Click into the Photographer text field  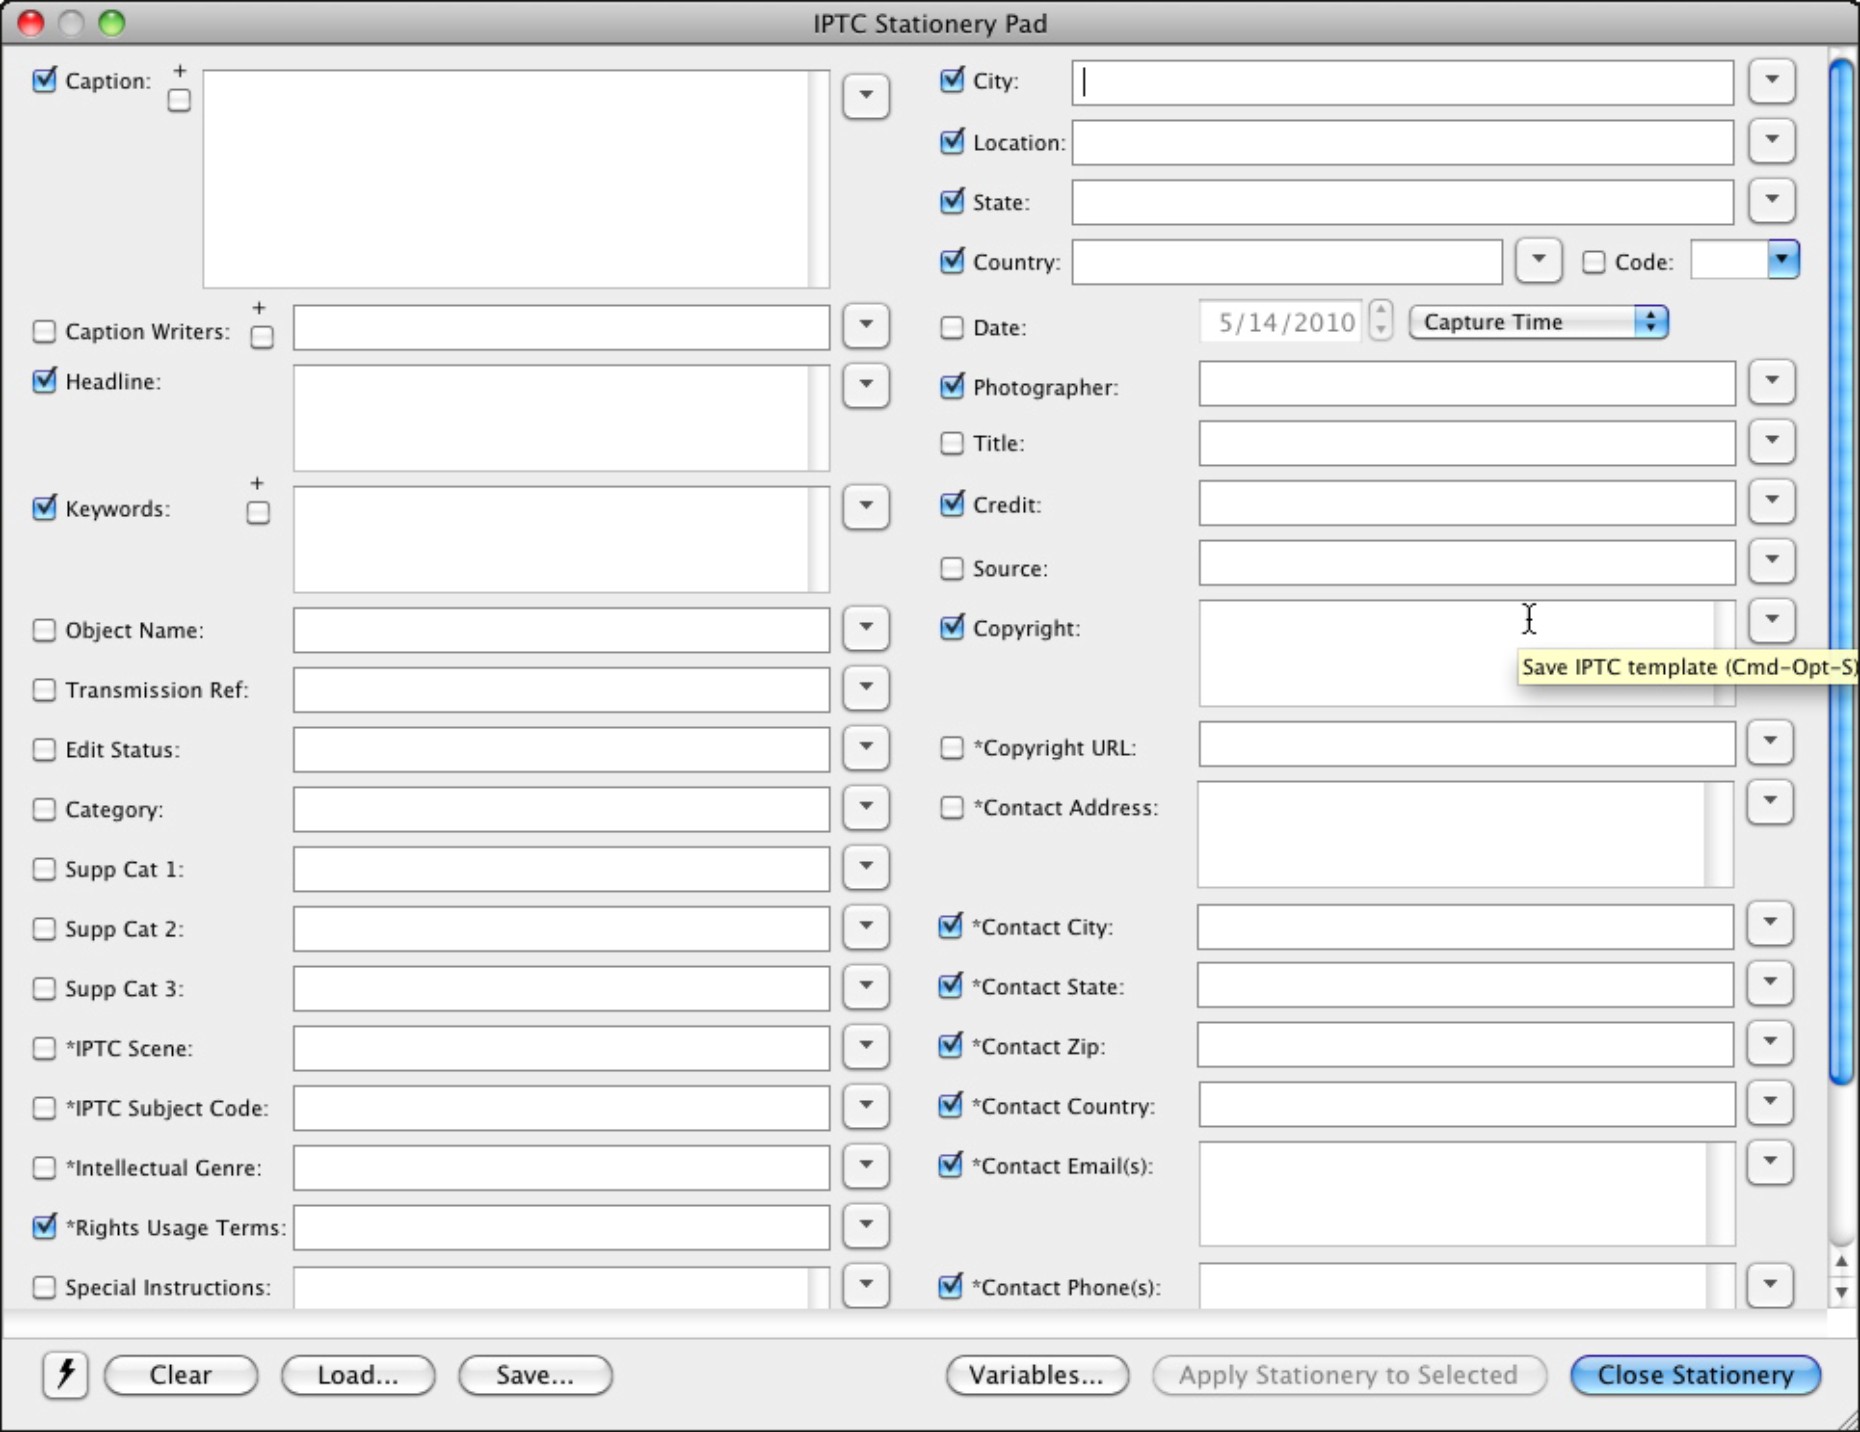1467,384
